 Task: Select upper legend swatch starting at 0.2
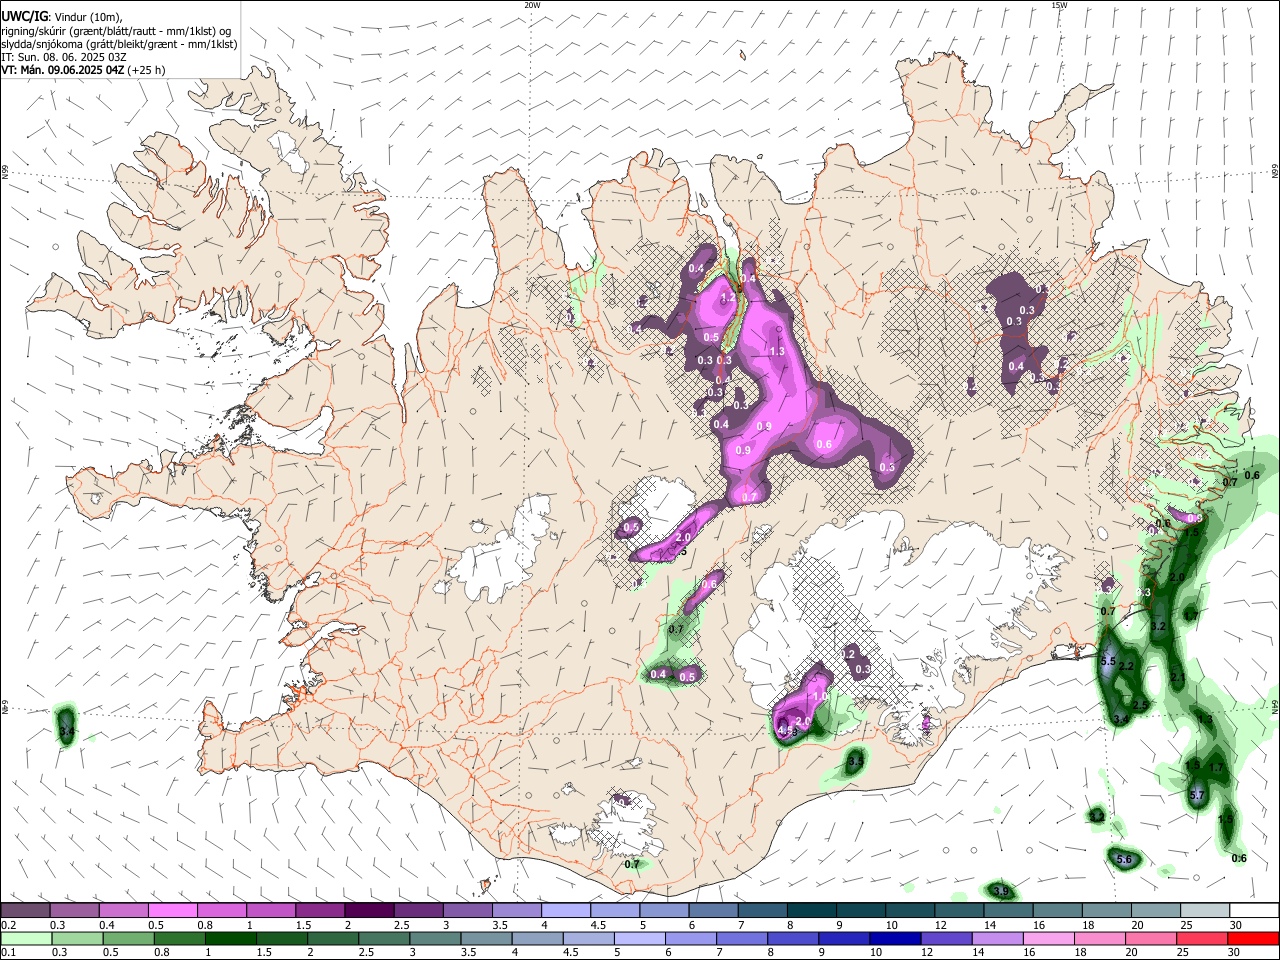(x=25, y=911)
